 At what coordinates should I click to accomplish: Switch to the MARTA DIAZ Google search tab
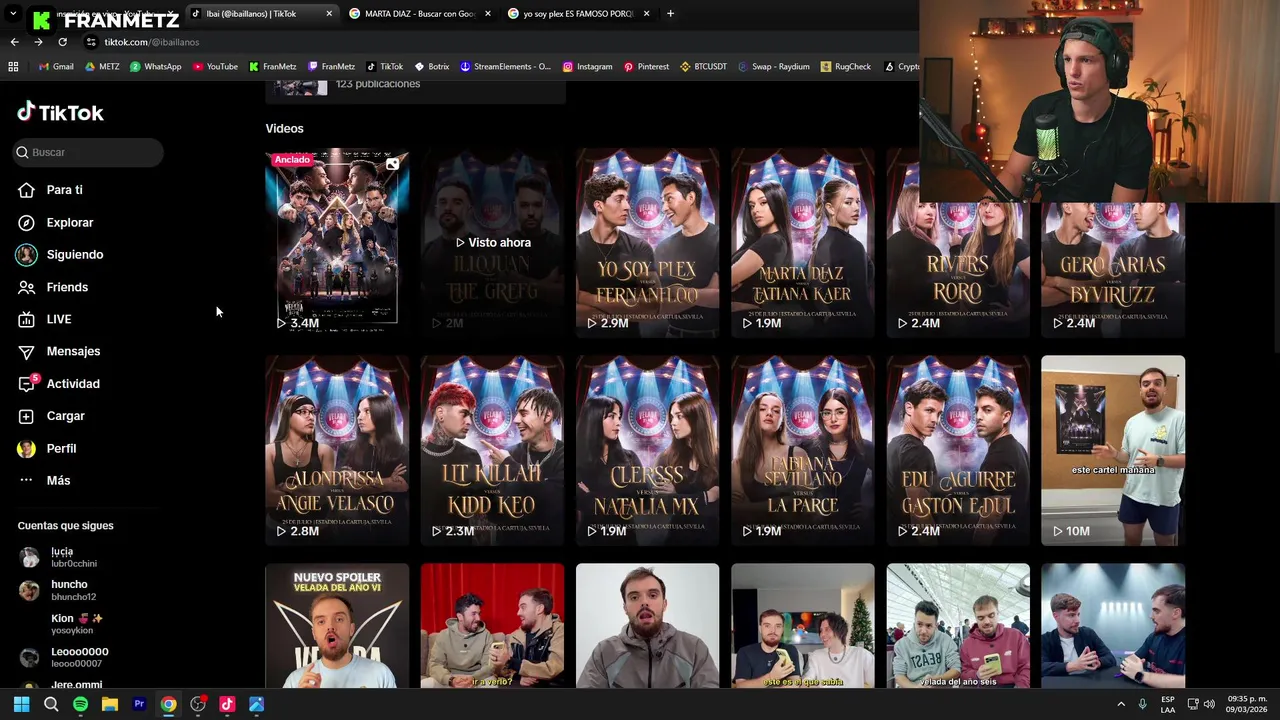[419, 14]
